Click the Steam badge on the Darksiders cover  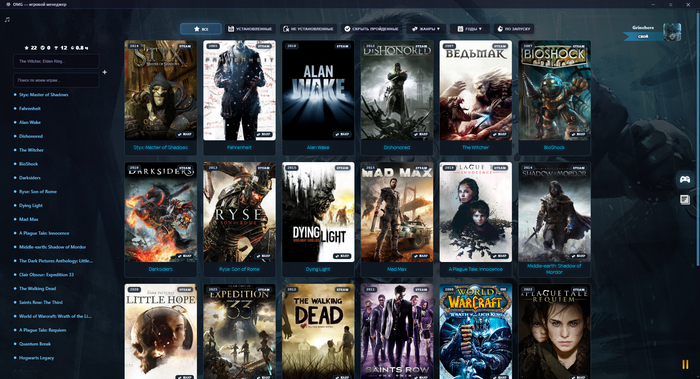[x=185, y=168]
